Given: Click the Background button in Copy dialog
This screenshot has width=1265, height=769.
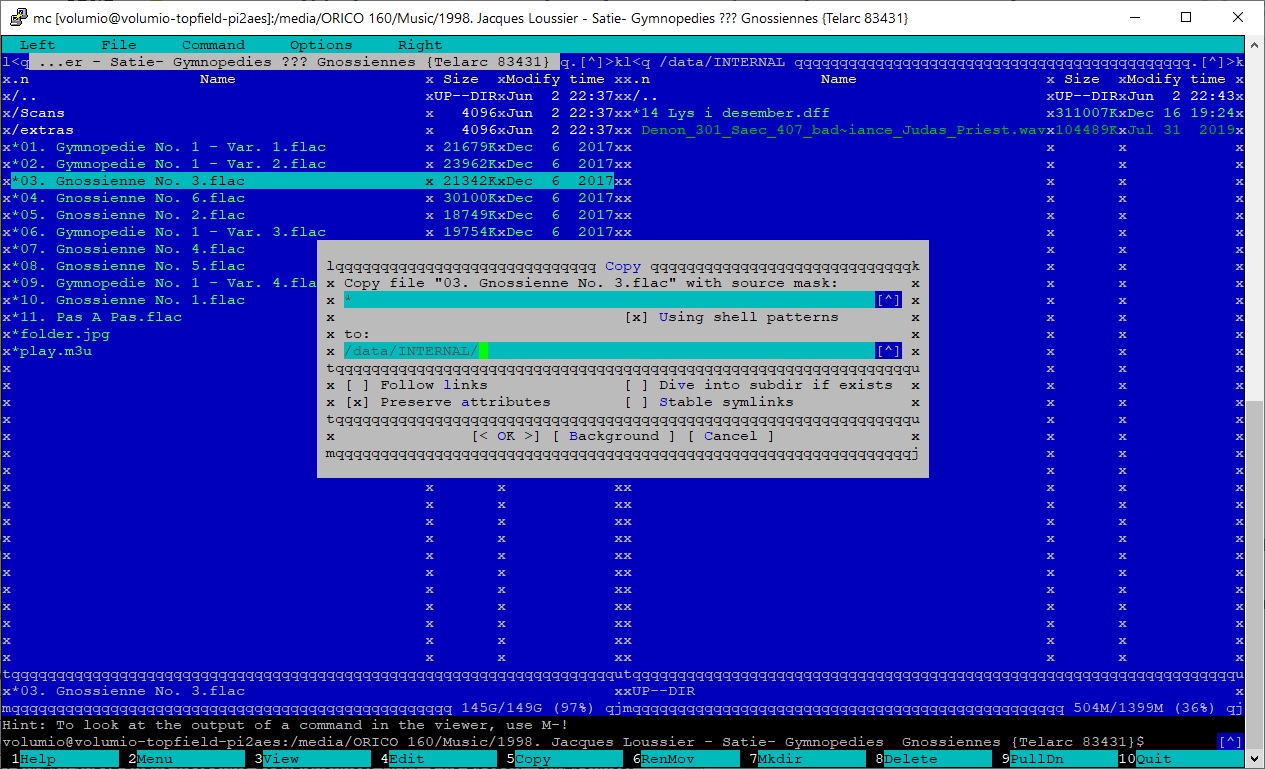Looking at the screenshot, I should [x=613, y=436].
